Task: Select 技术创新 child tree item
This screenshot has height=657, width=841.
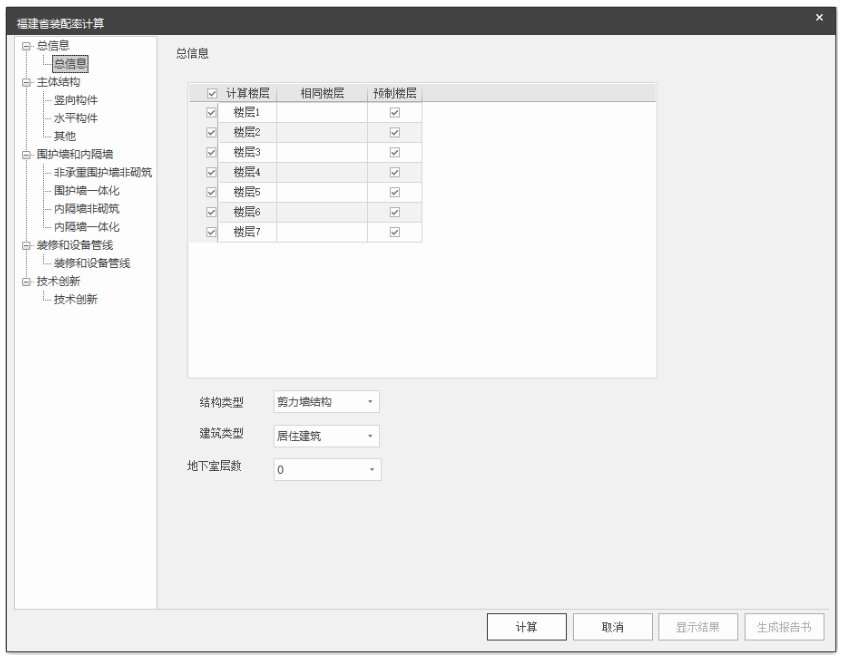Action: (76, 299)
